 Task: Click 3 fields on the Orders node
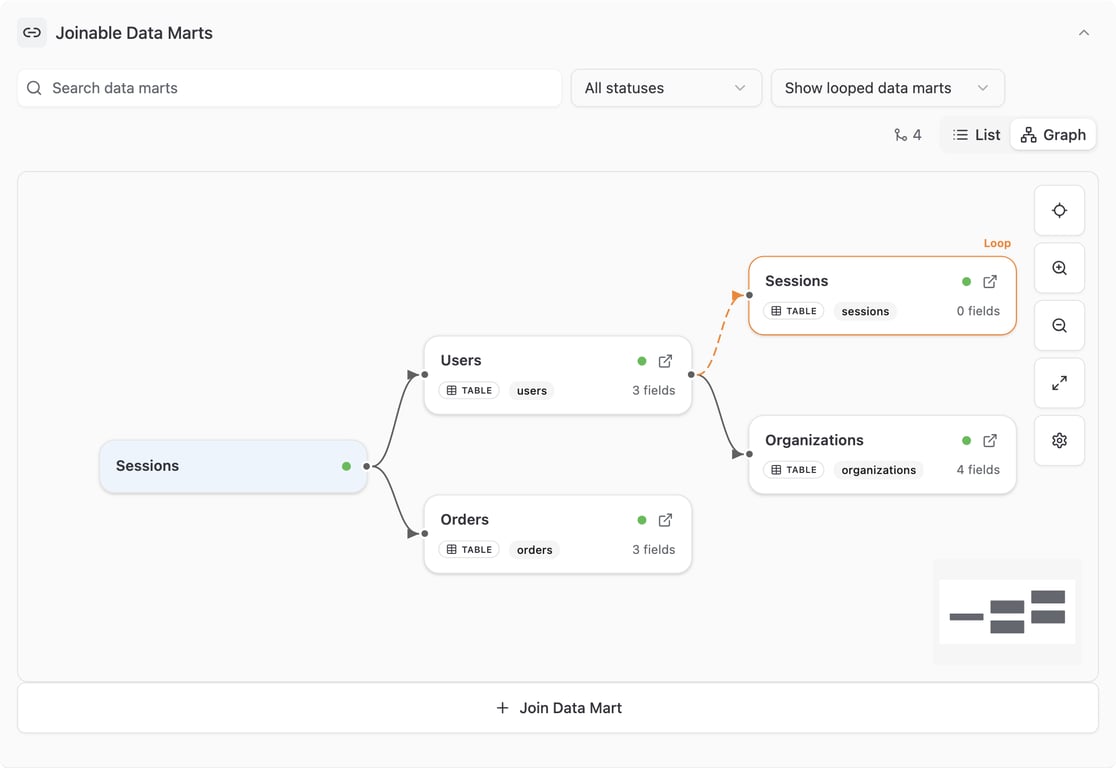(653, 549)
